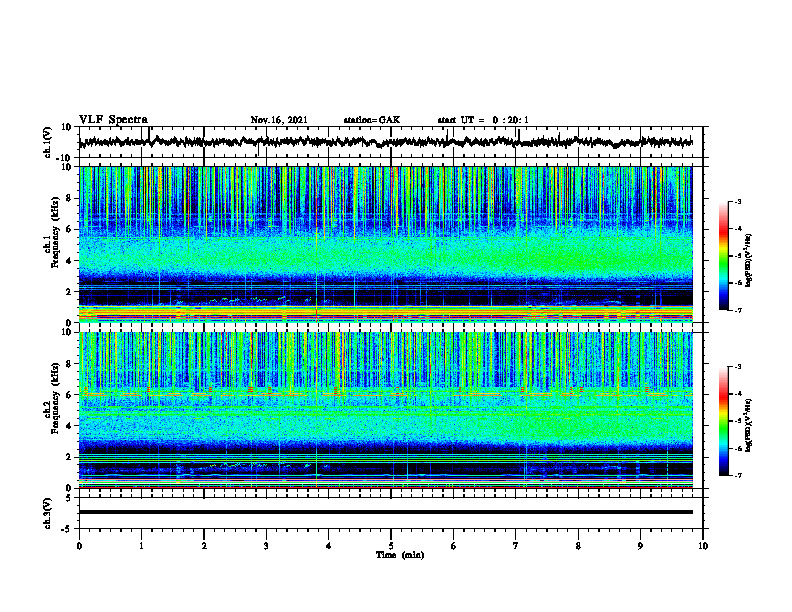Click the "Time (min)" axis title

click(400, 555)
